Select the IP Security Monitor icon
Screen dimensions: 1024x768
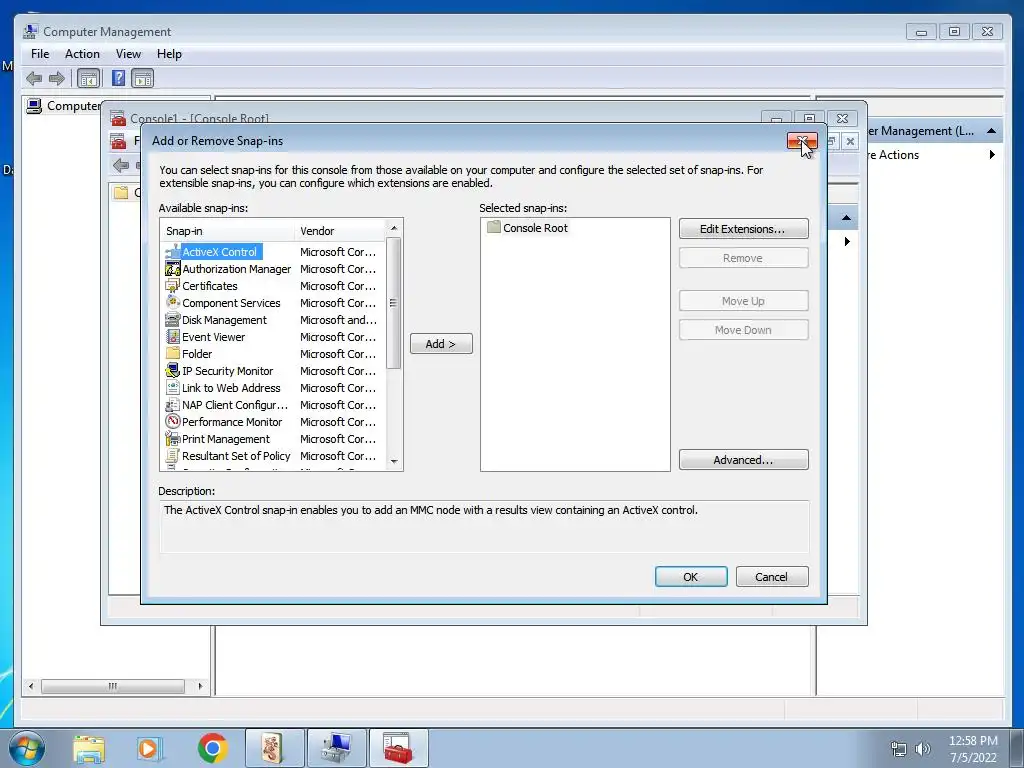(x=172, y=371)
